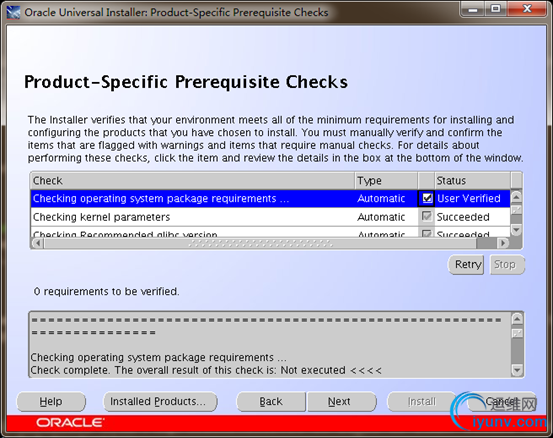
Task: Click the Oracle Universal Installer title bar icon
Action: (x=13, y=12)
